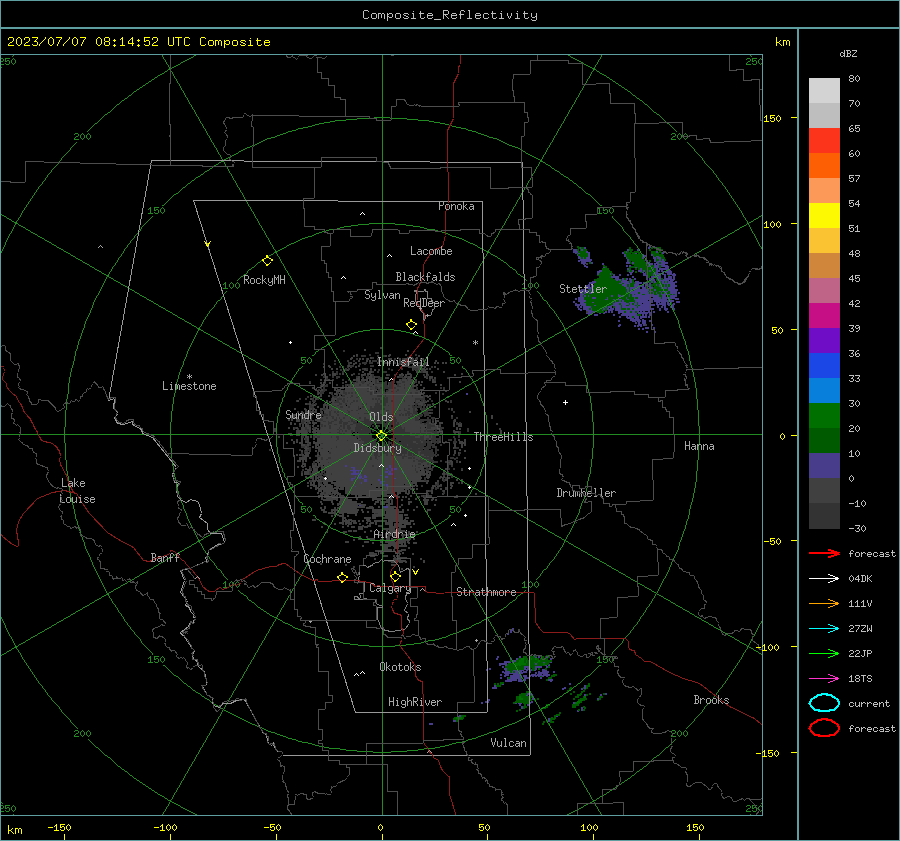Image resolution: width=900 pixels, height=841 pixels.
Task: Click the 150 label on right axis
Action: pos(772,118)
